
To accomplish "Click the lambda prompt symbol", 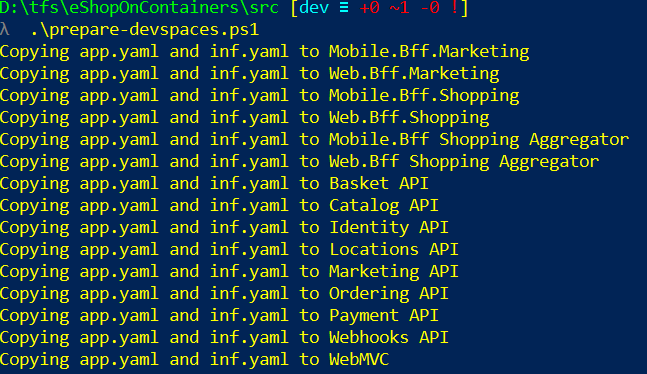I will tap(5, 30).
